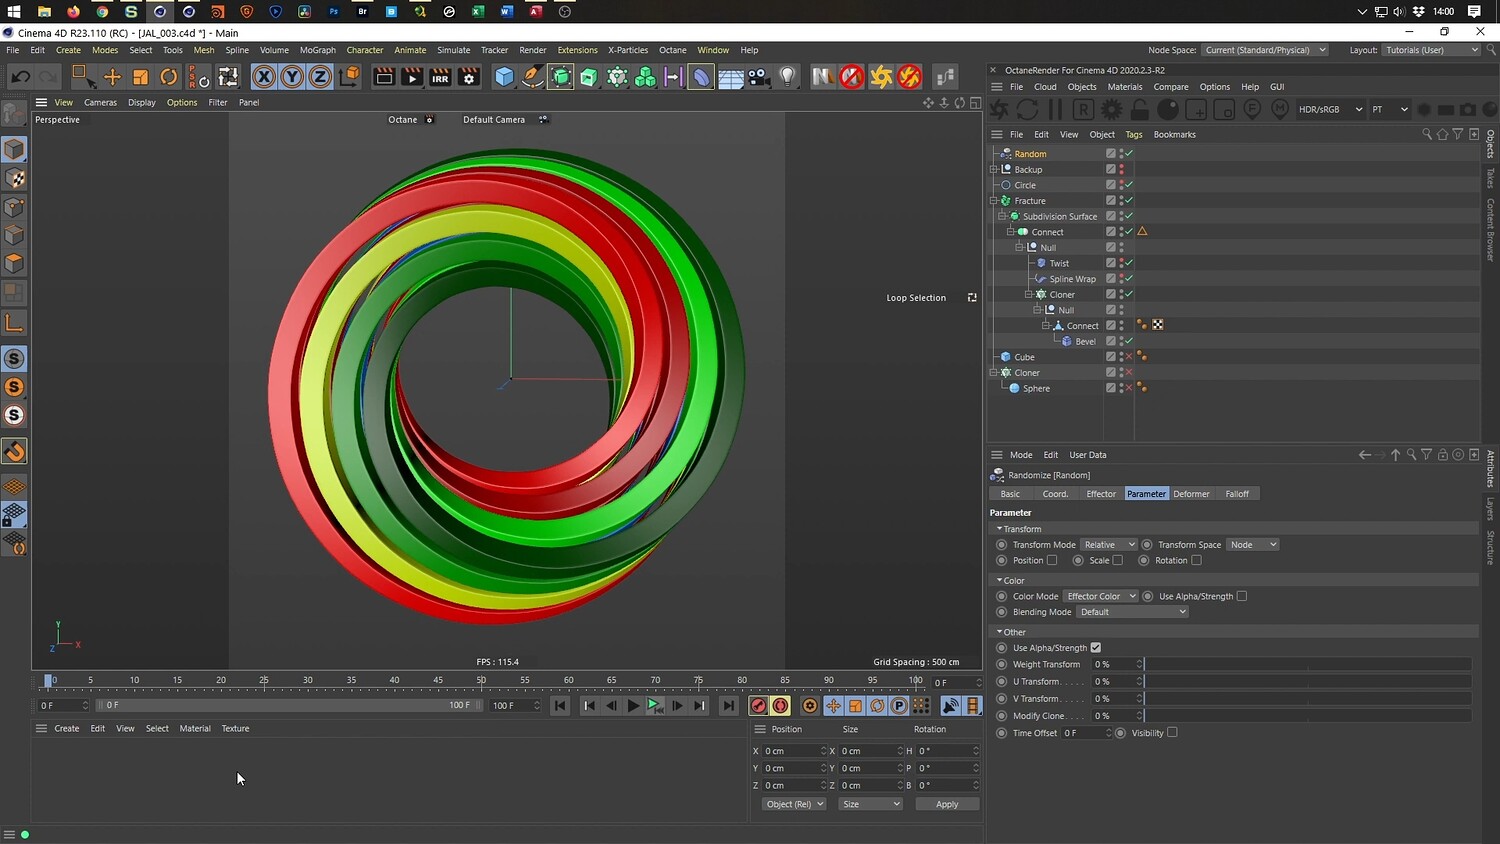
Task: Add a Cube primitive from the toolbar
Action: [x=504, y=77]
